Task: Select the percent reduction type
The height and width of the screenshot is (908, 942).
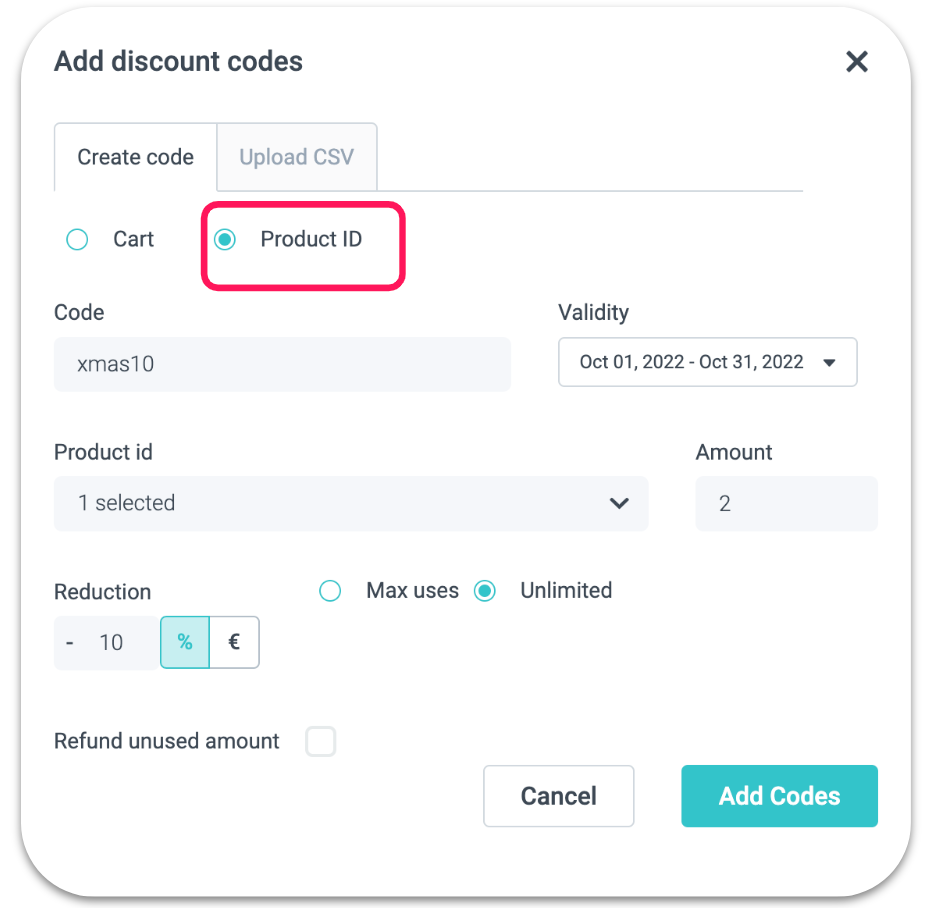Action: click(185, 642)
